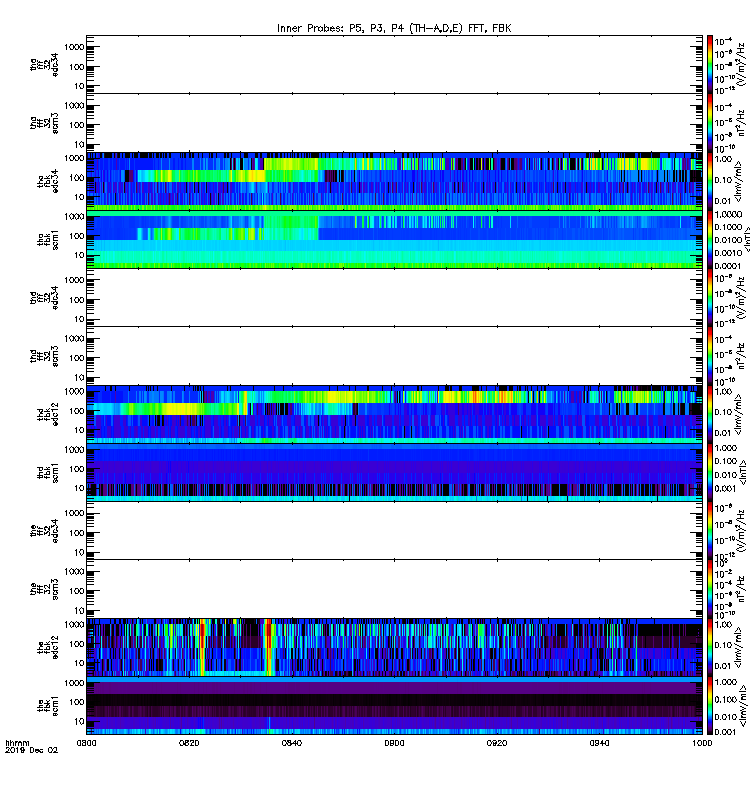Screen dimensions: 750x800
Task: Select the color bar of the fbk edc12 panel
Action: coord(710,647)
